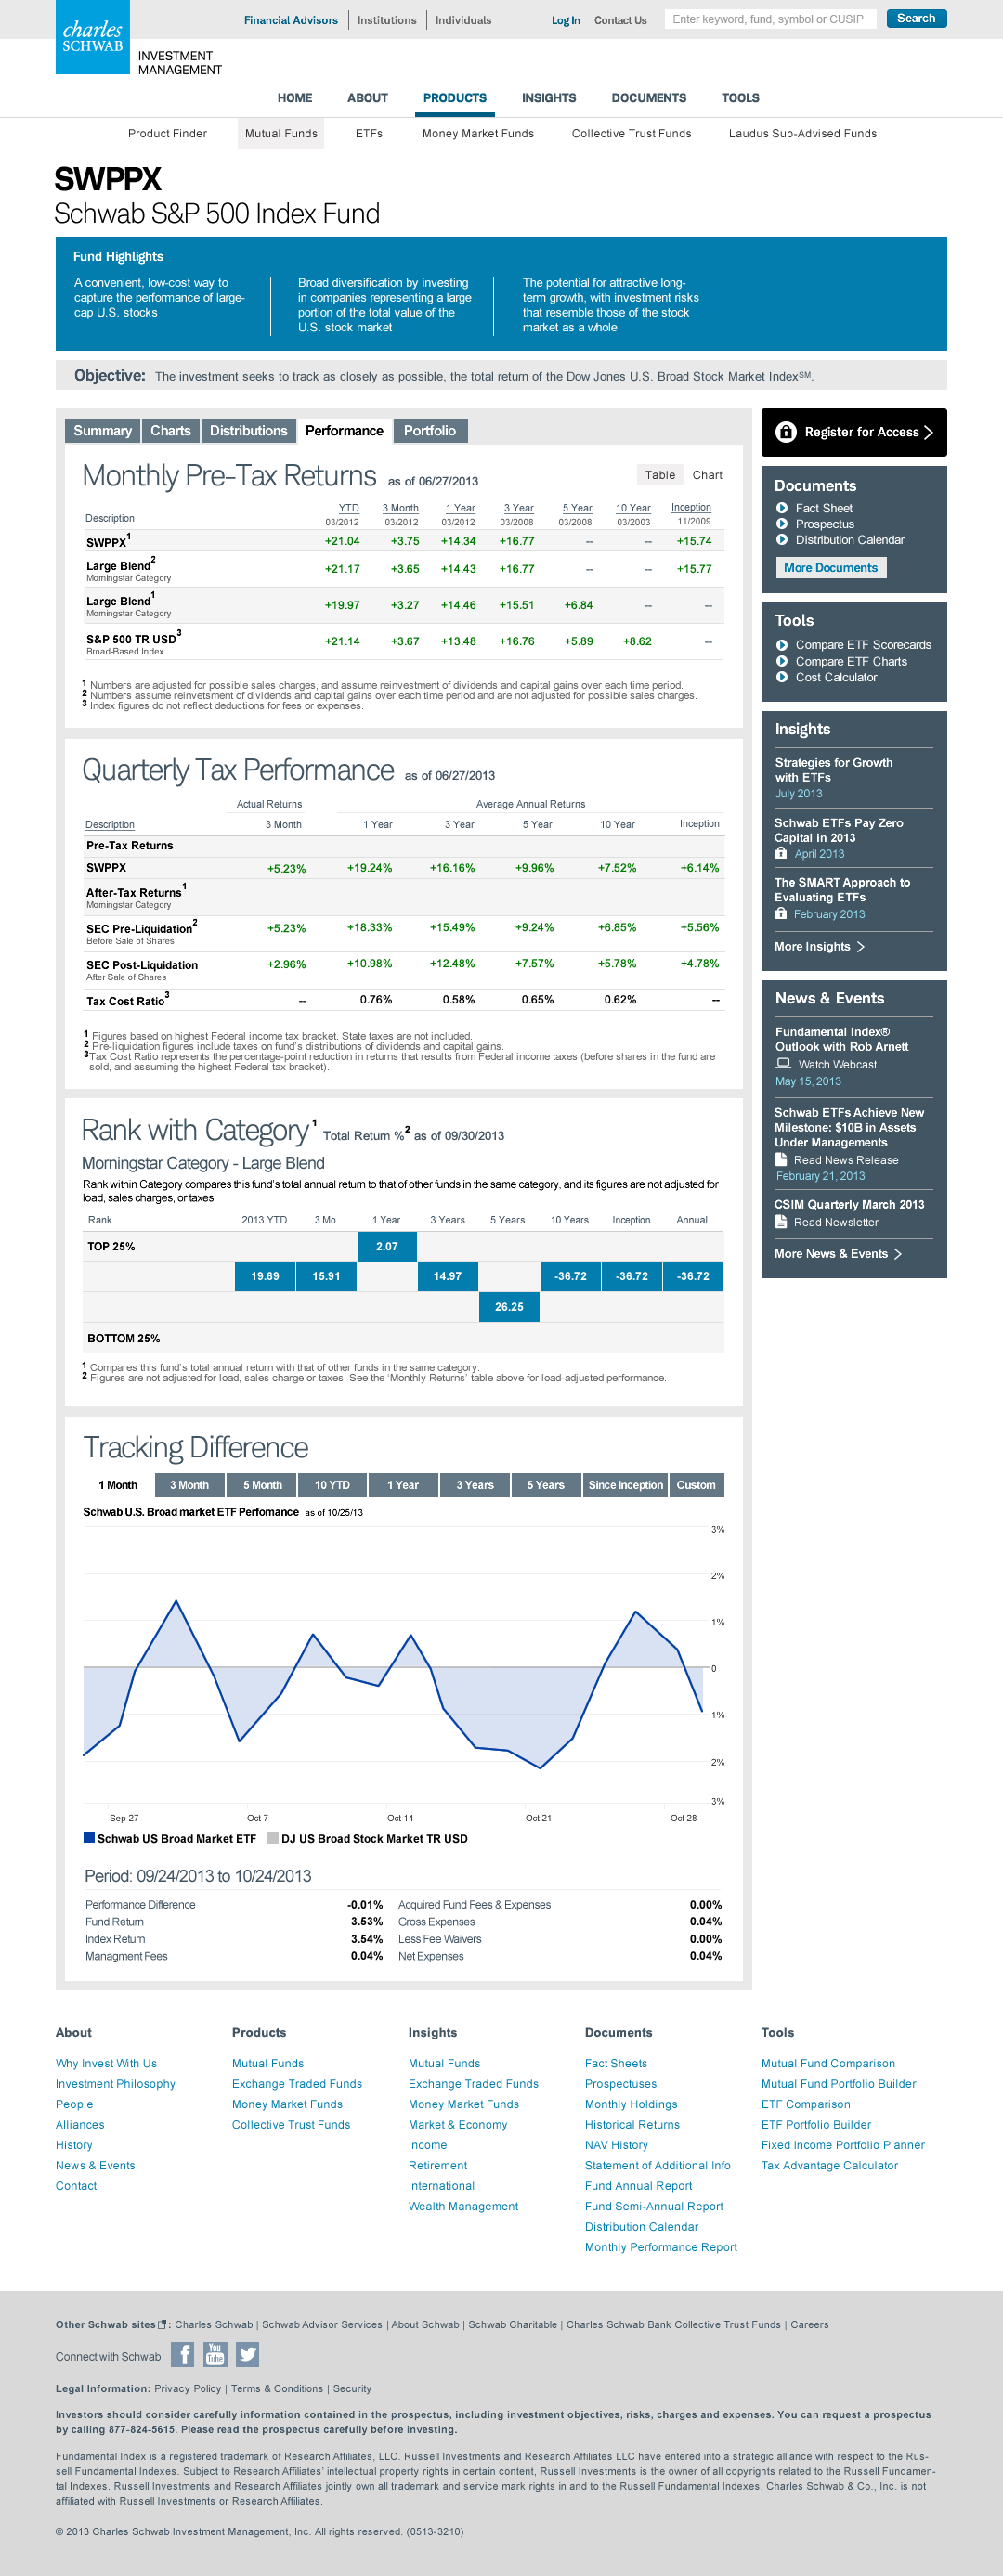The image size is (1003, 2576).
Task: Open Schwab's YouTube channel icon
Action: [215, 2355]
